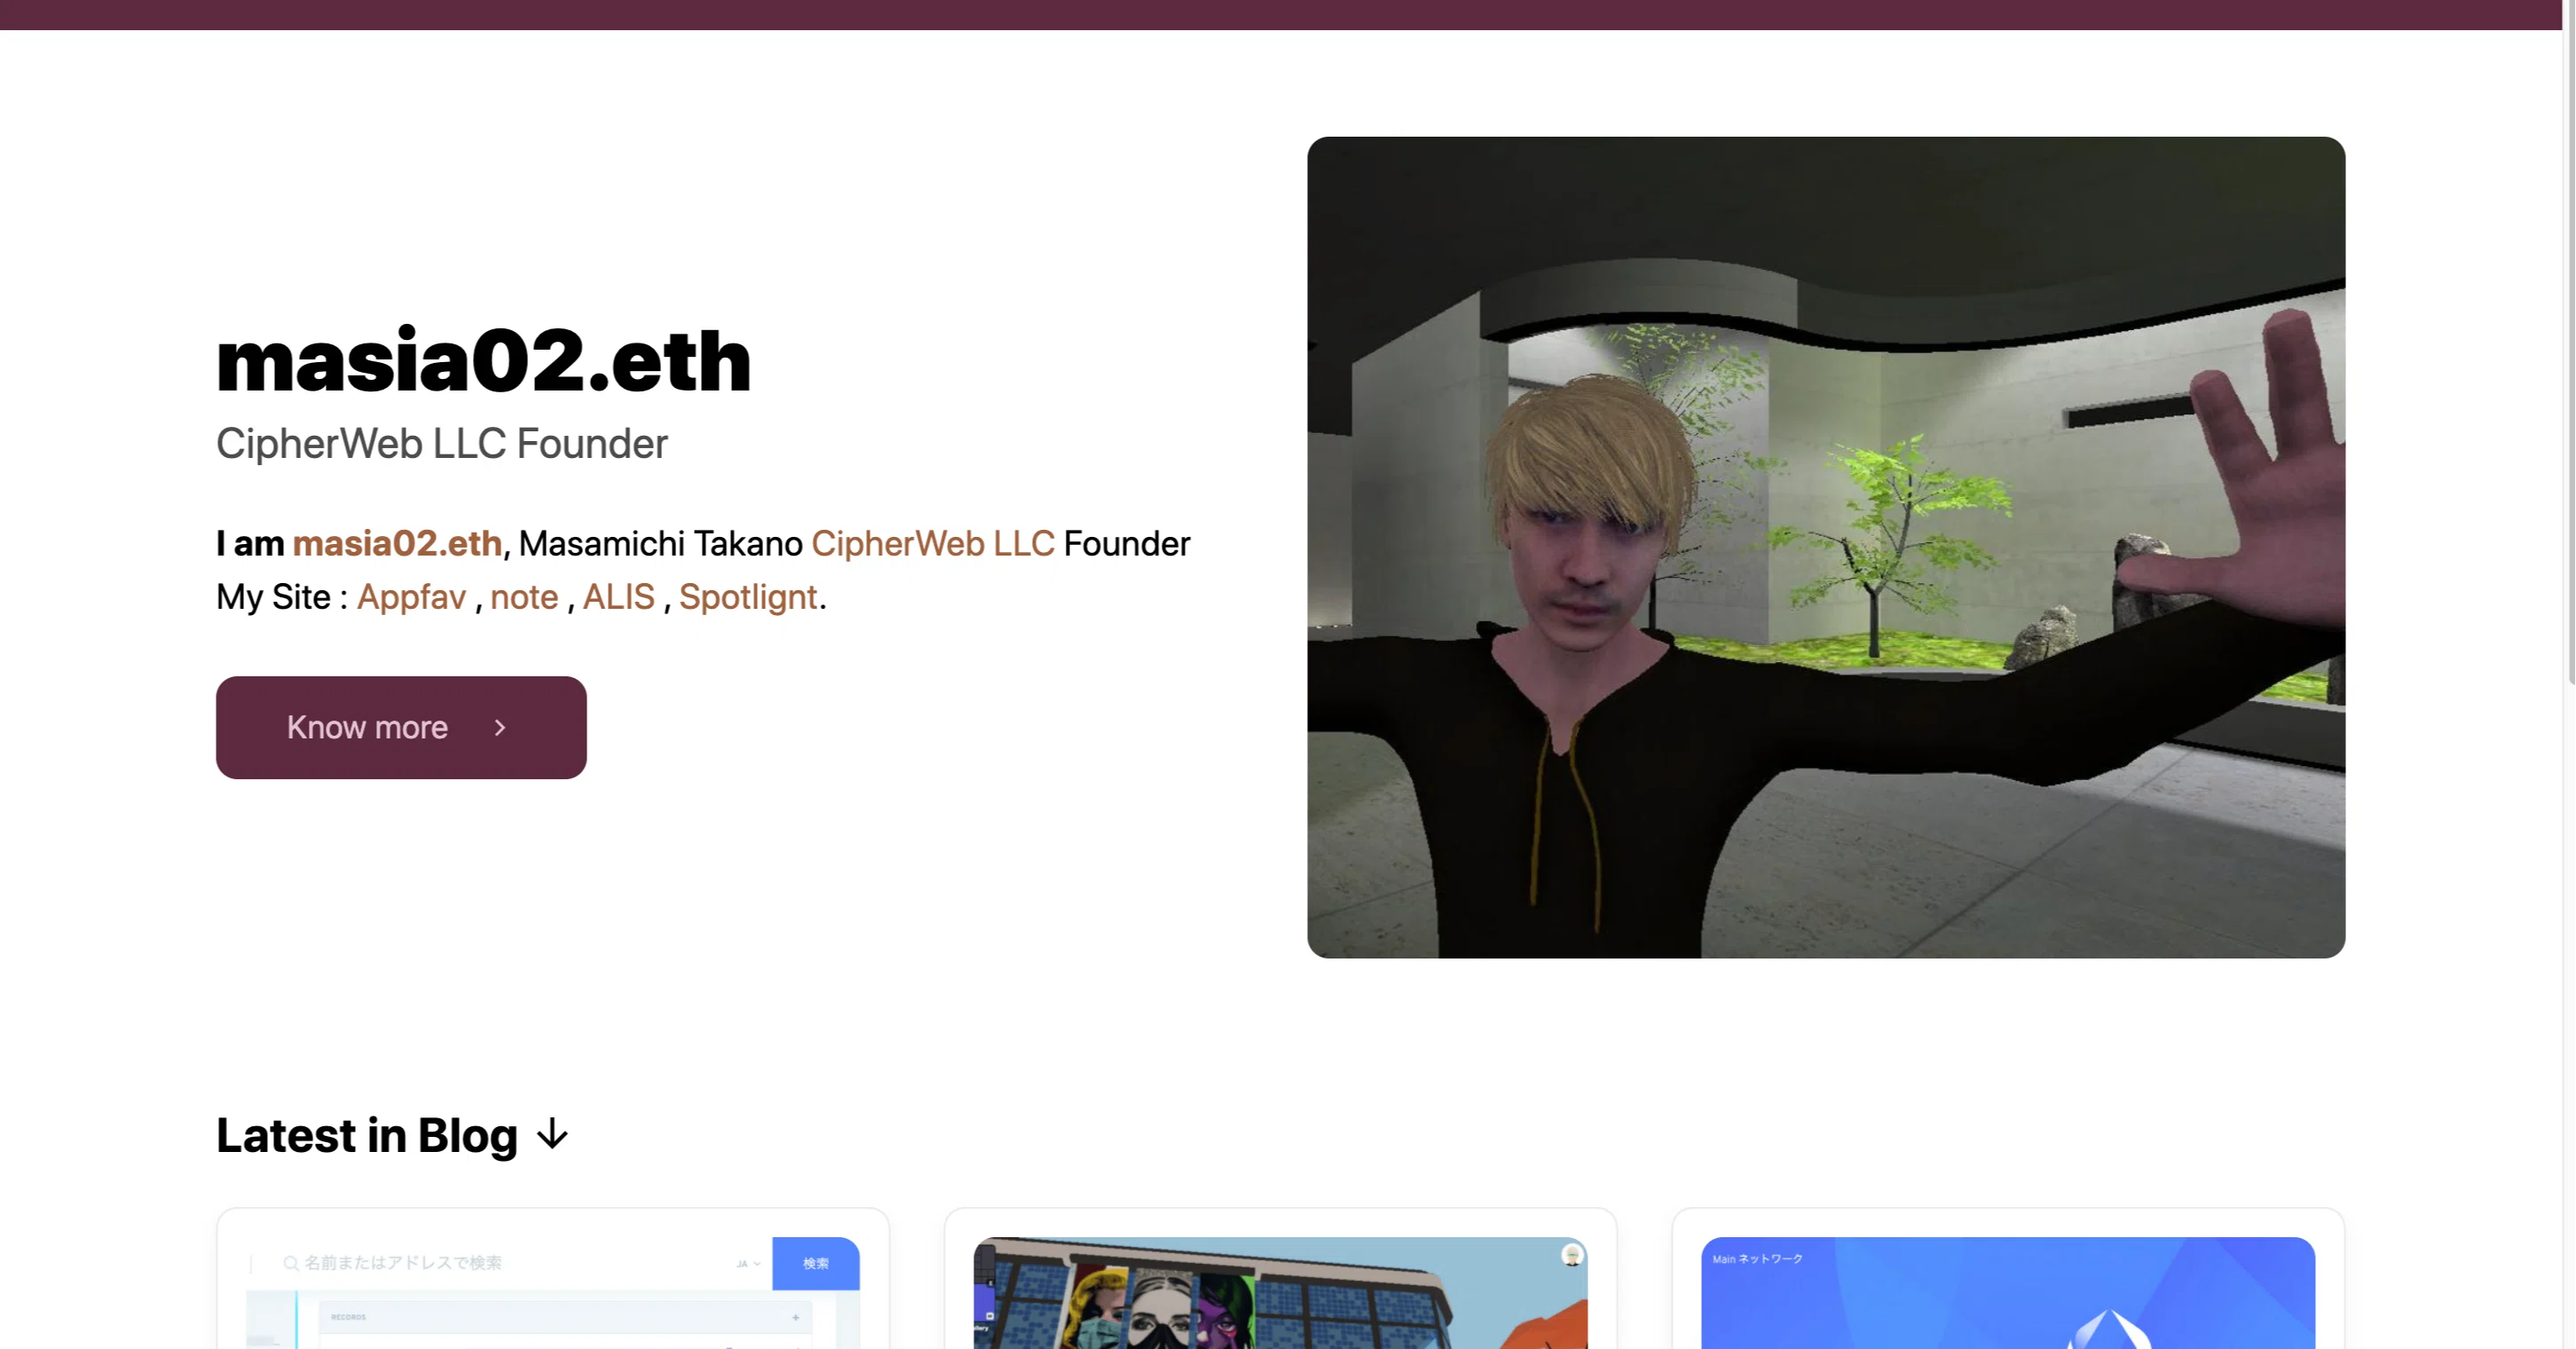
Task: Click the chevron arrow inside Know more
Action: [500, 728]
